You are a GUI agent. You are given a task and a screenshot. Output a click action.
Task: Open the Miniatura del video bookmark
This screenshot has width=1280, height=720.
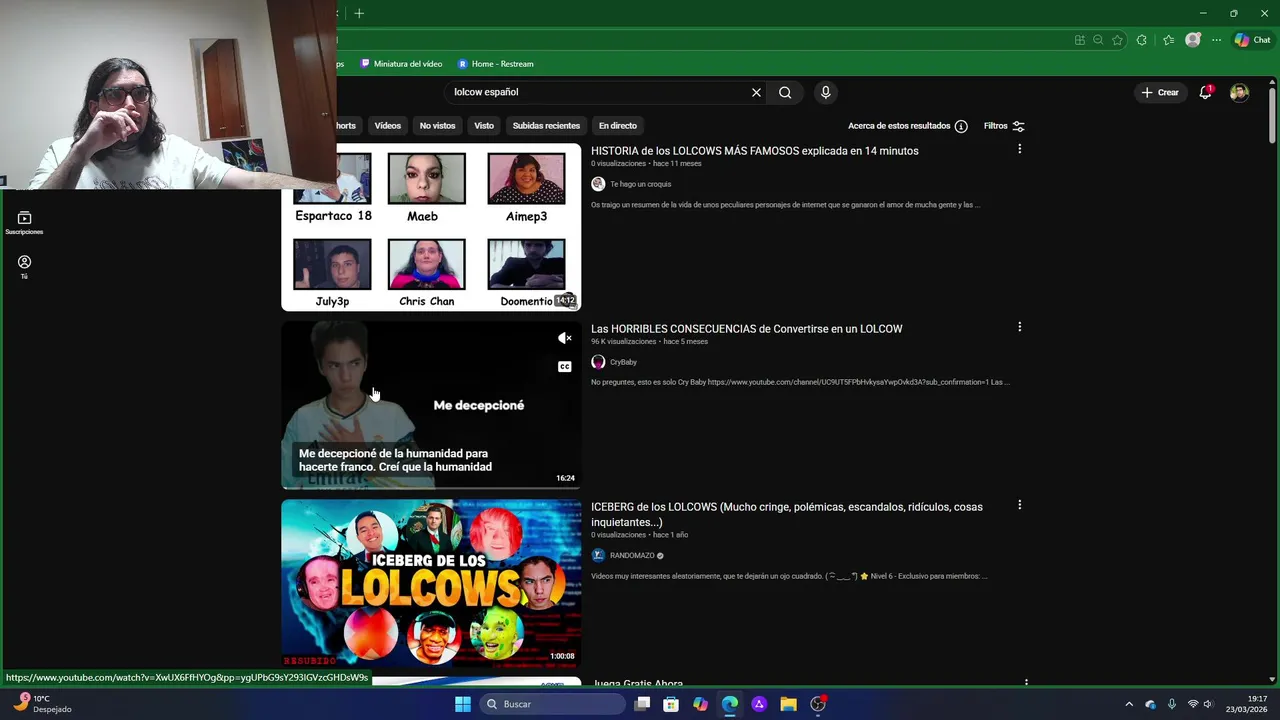click(x=401, y=64)
